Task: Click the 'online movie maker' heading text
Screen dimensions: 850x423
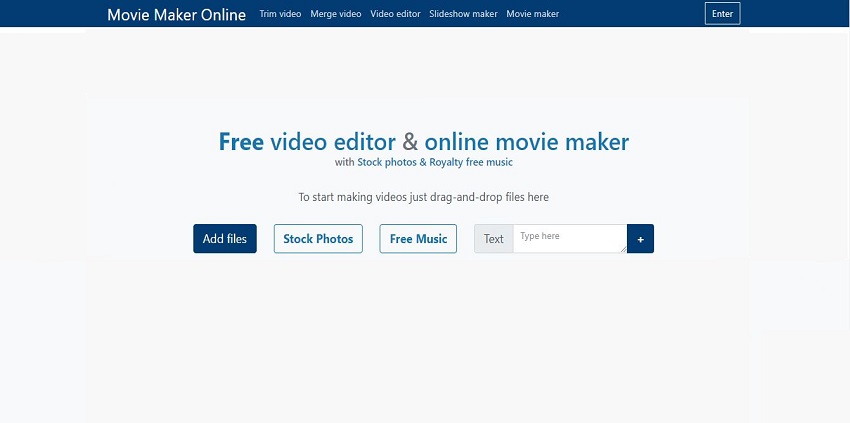Action: (x=526, y=142)
